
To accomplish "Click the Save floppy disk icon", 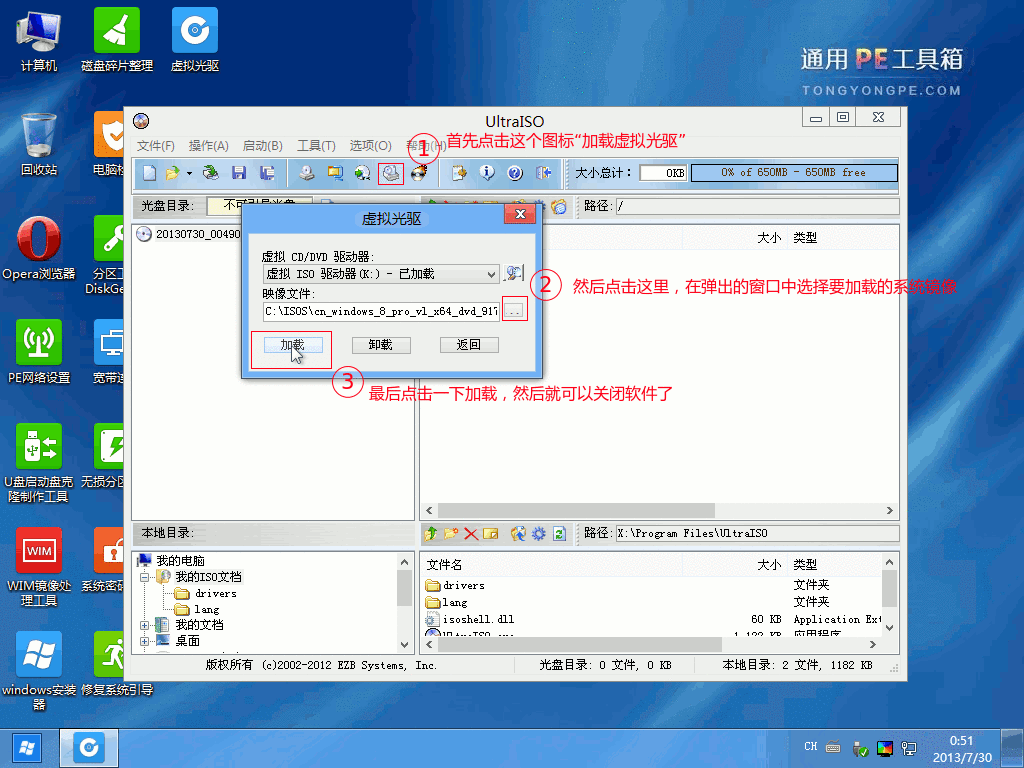I will pos(239,173).
